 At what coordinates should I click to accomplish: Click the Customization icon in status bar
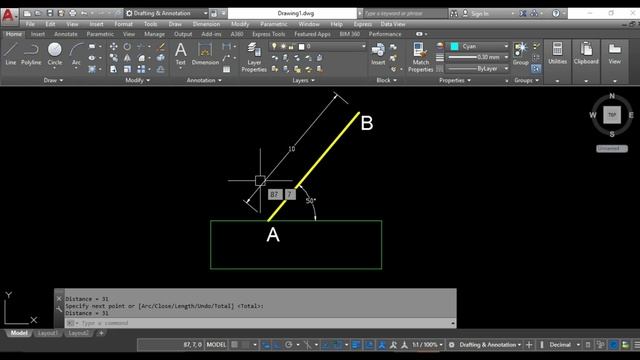coord(636,345)
